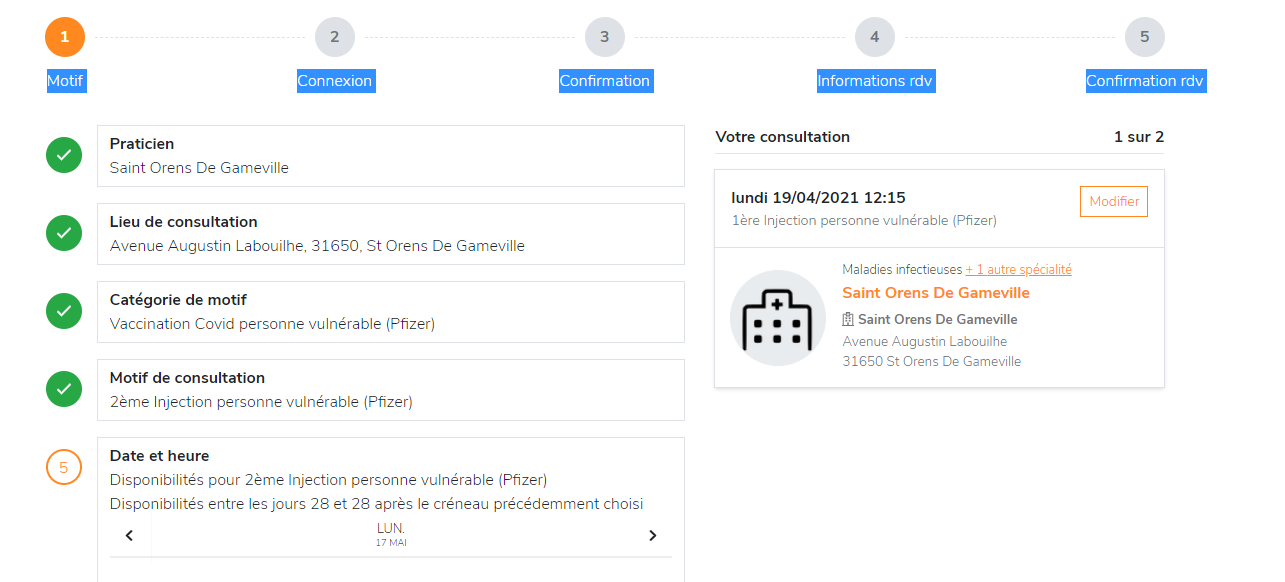Click the green checkmark beside Lieu de consultation
Viewport: 1285px width, 582px height.
tap(64, 233)
